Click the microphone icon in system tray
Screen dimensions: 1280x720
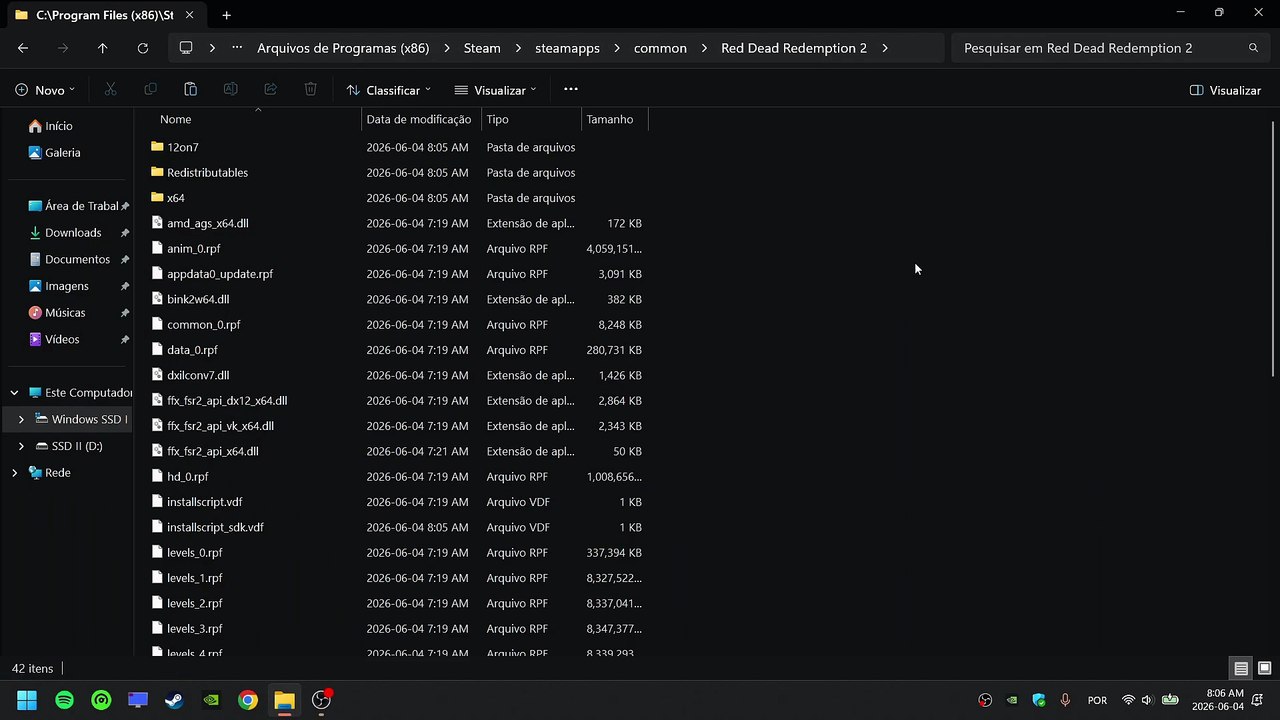(x=1066, y=700)
